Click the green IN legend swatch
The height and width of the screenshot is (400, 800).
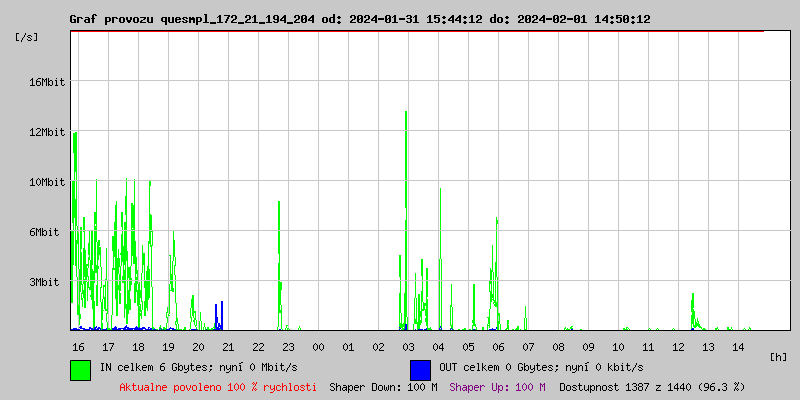click(81, 370)
